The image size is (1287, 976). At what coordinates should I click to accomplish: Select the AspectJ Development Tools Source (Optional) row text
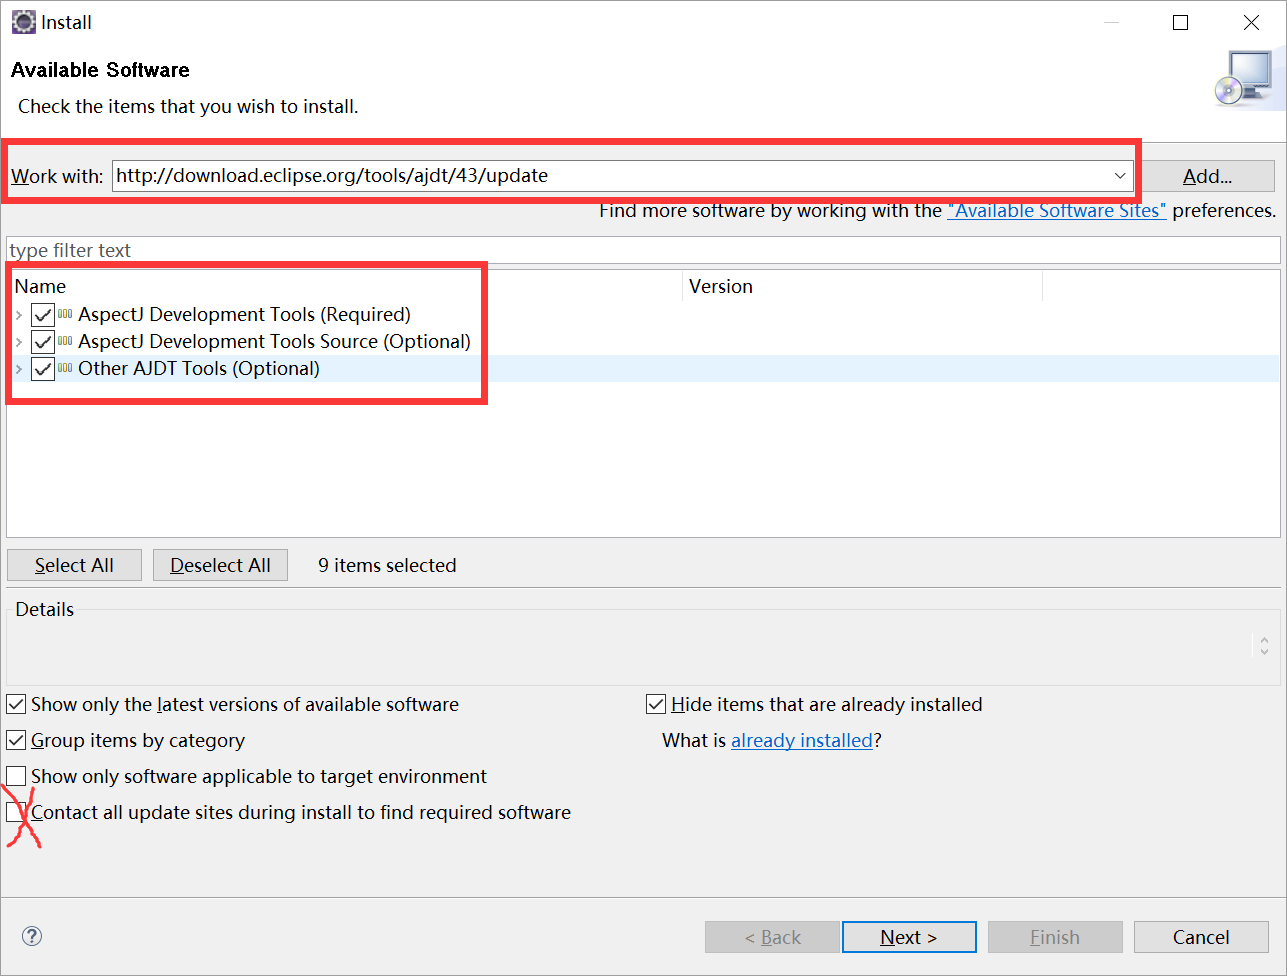tap(274, 341)
